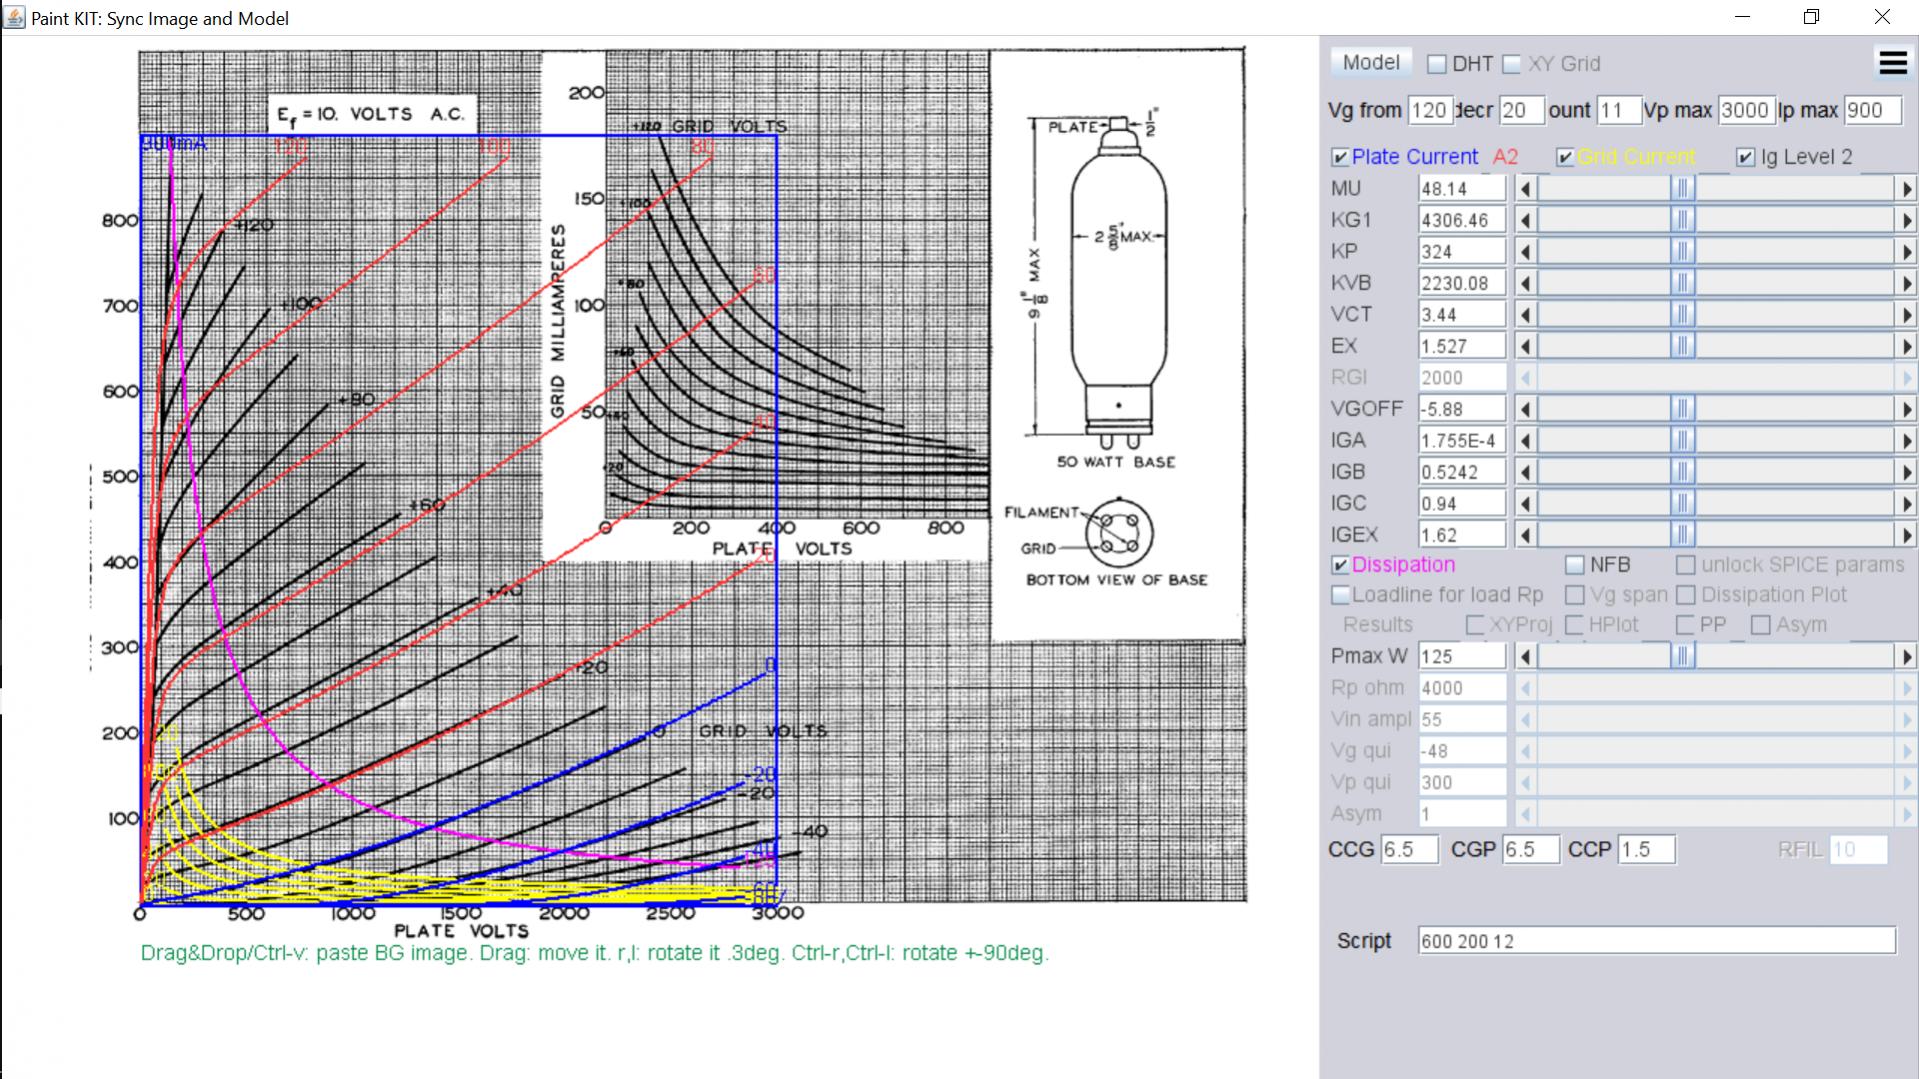Click the IGA value field 1.755E-4
This screenshot has height=1079, width=1919.
[1462, 441]
